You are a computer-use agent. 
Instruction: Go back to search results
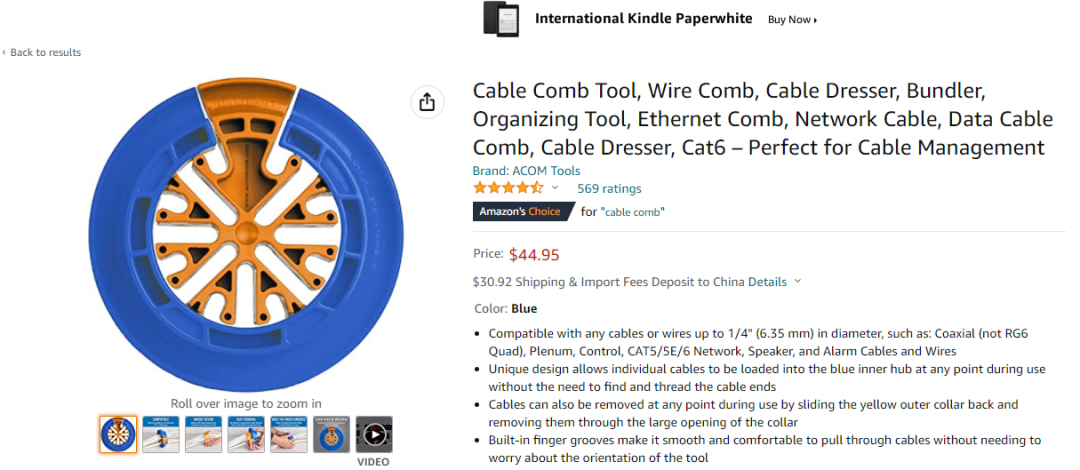(45, 52)
